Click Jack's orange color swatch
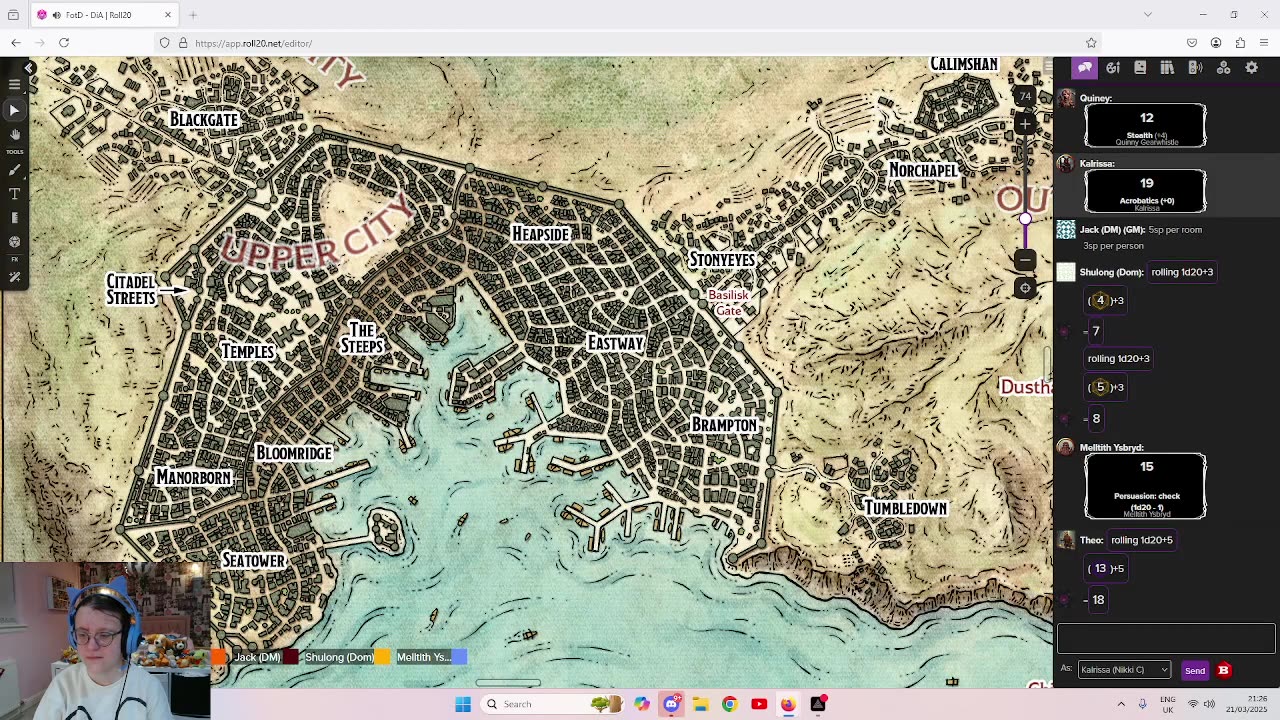 219,657
